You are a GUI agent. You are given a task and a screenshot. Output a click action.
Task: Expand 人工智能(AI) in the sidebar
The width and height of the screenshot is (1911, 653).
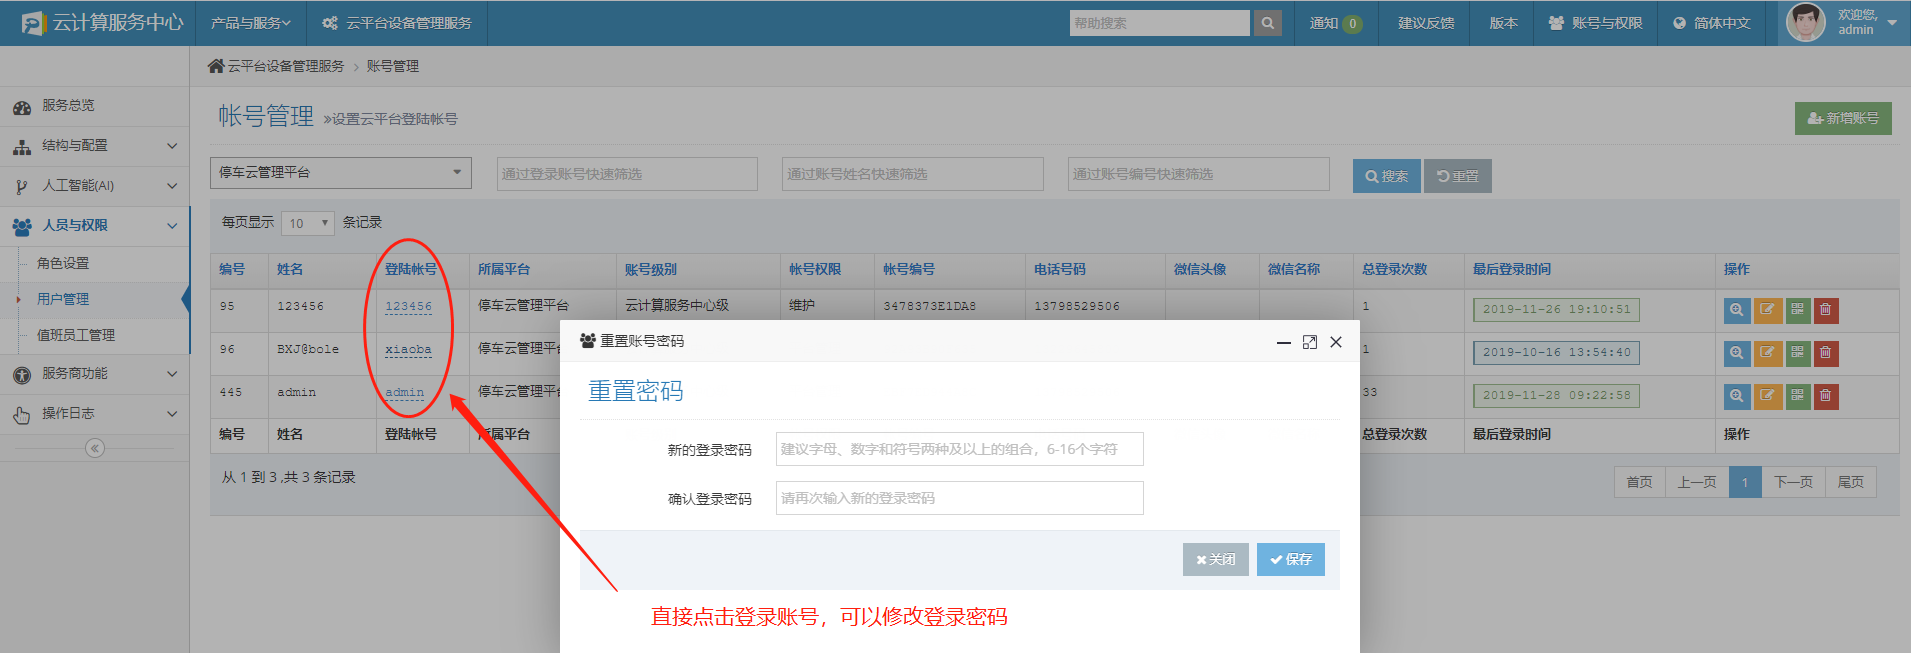pos(95,186)
